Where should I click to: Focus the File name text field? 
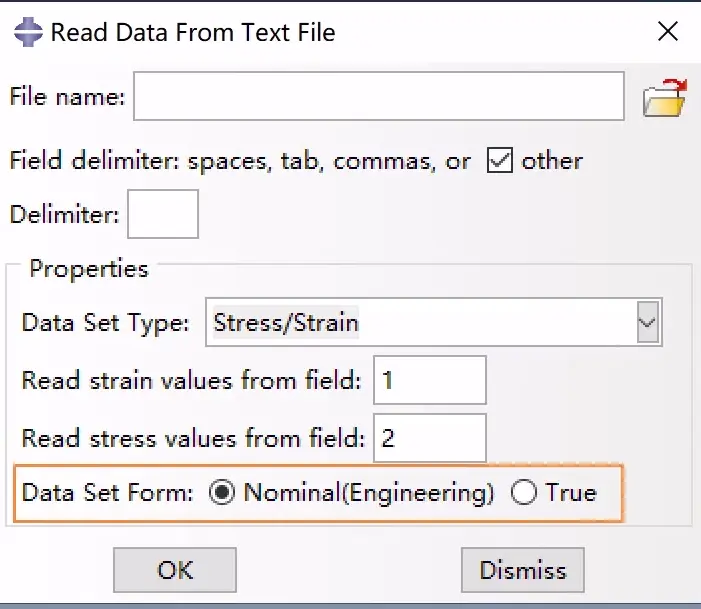(x=379, y=96)
